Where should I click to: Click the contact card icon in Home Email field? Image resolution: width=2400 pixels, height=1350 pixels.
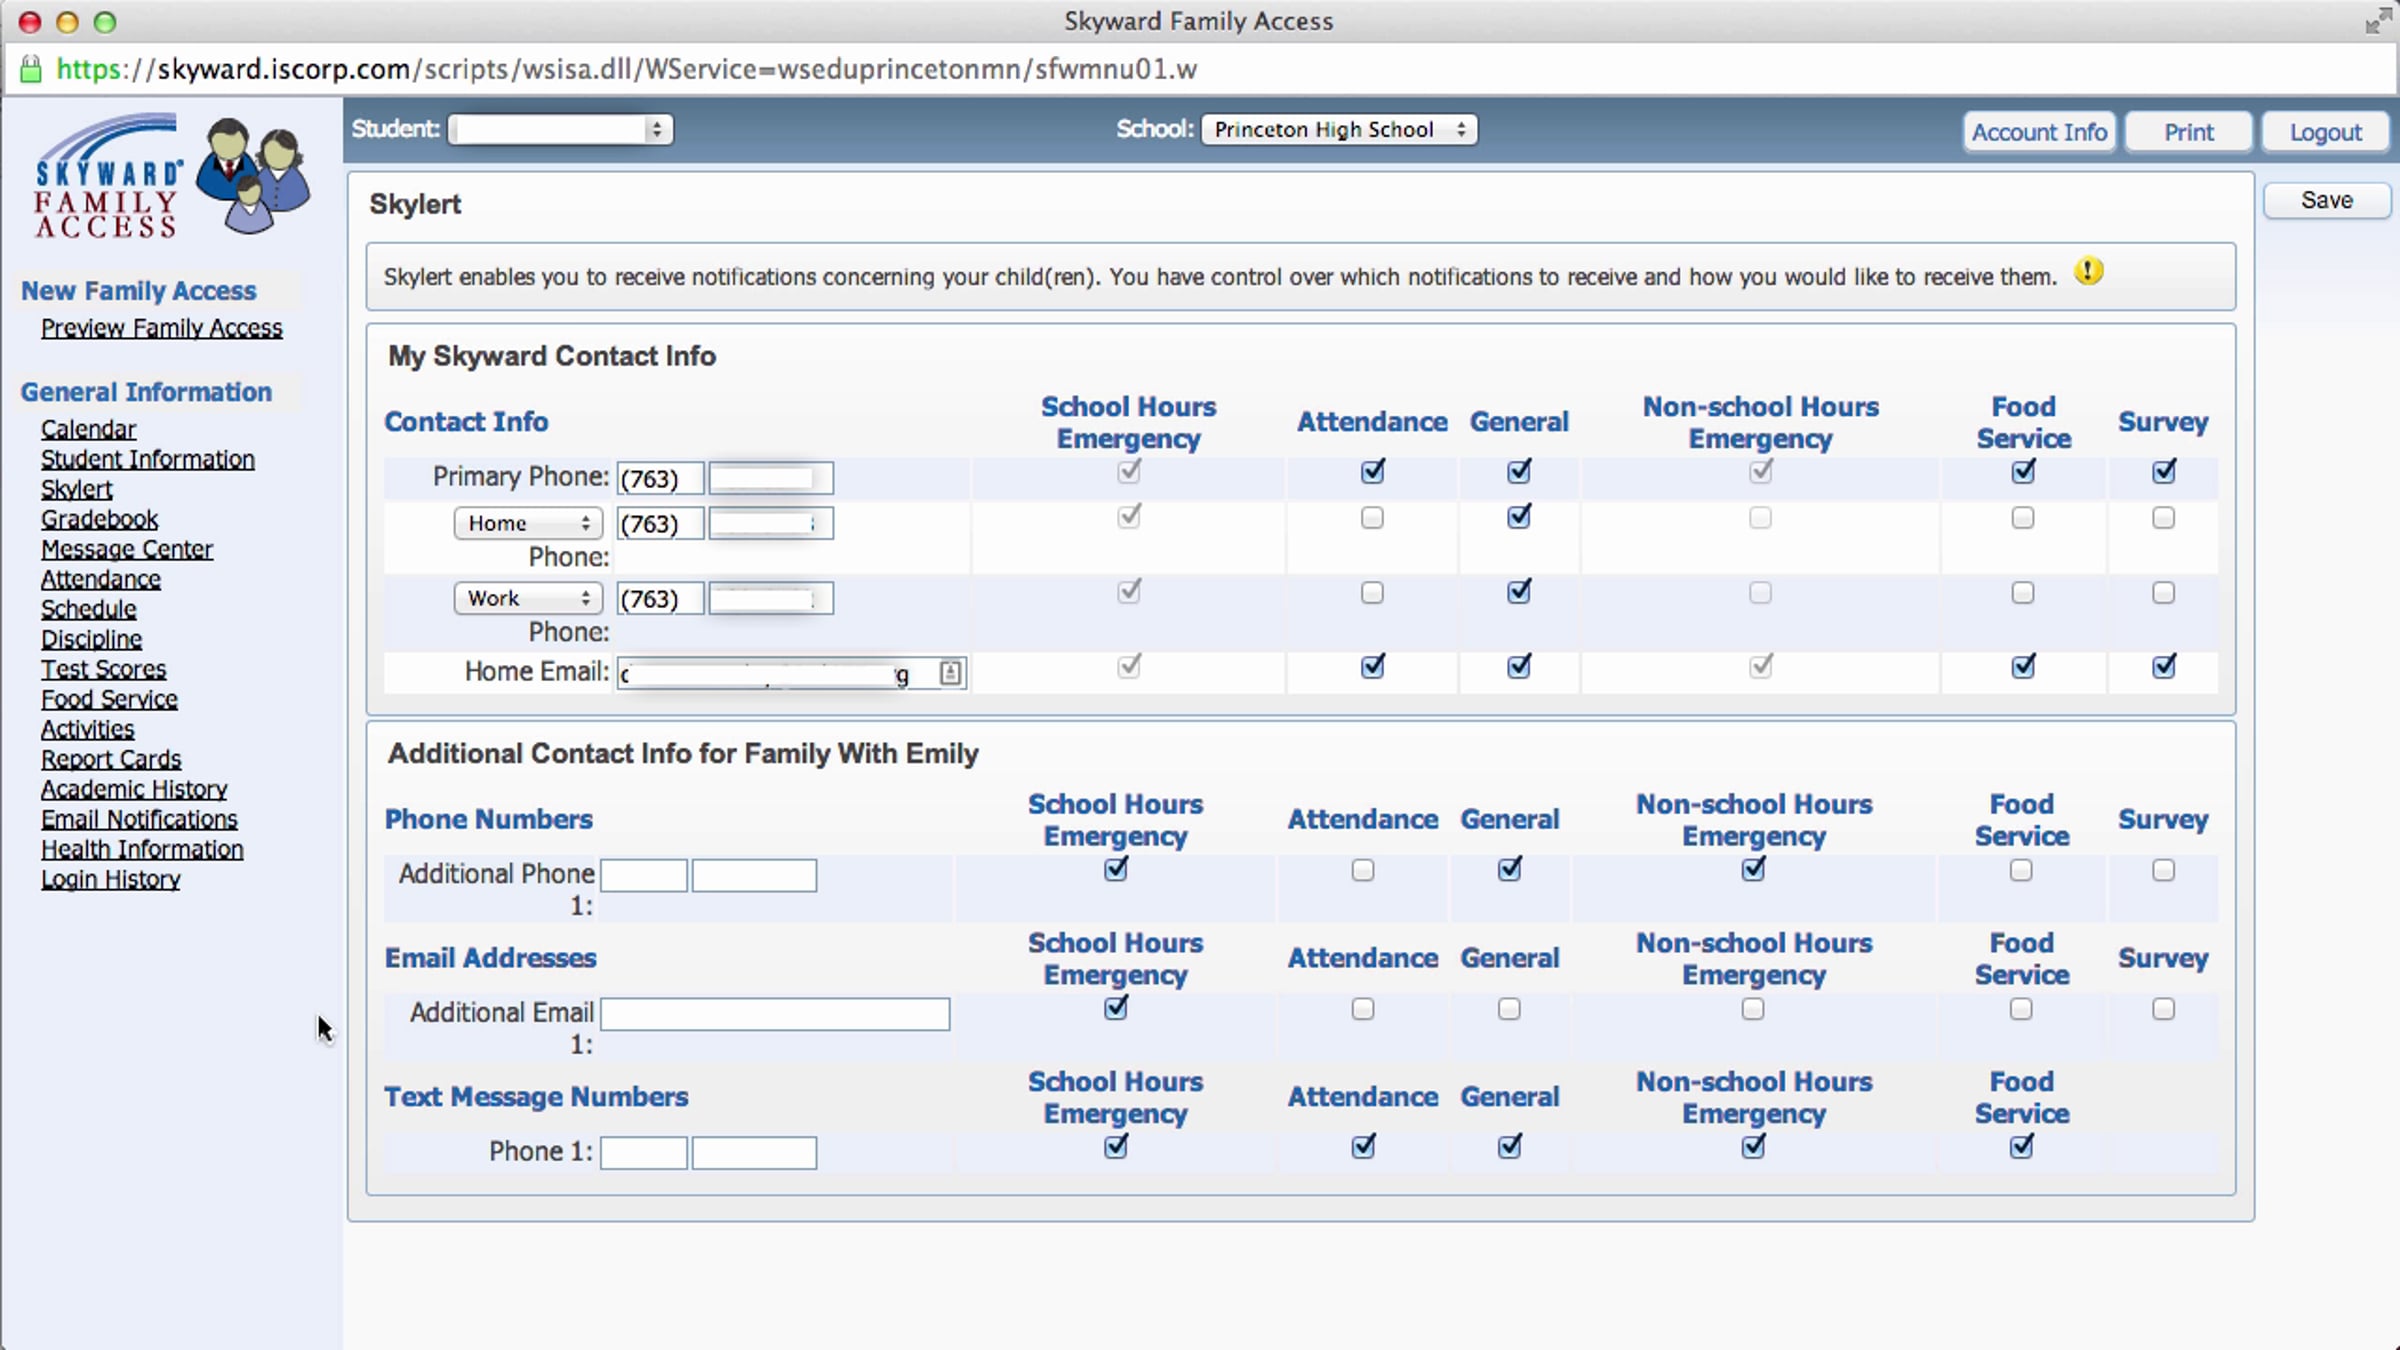pos(950,673)
